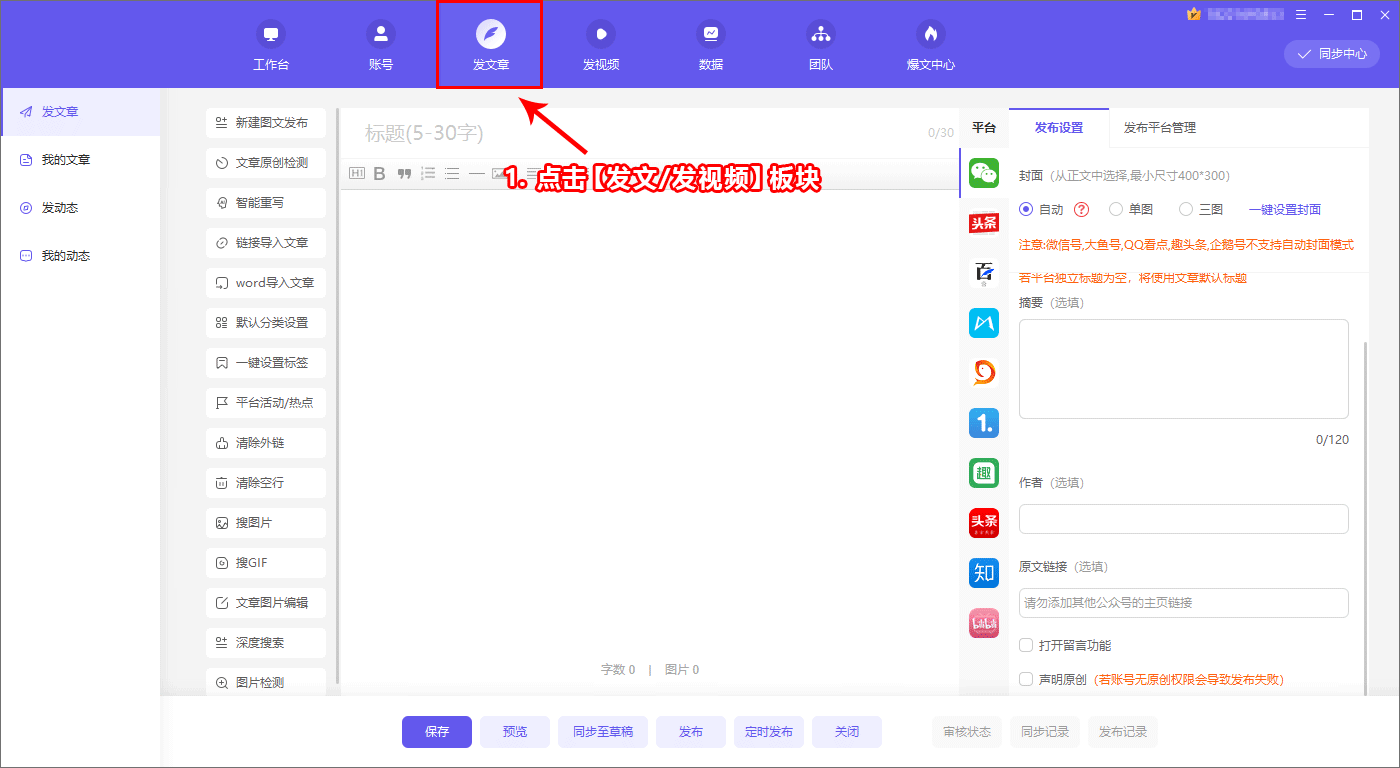Select the Zhihu platform icon
Viewport: 1400px width, 768px height.
tap(984, 573)
